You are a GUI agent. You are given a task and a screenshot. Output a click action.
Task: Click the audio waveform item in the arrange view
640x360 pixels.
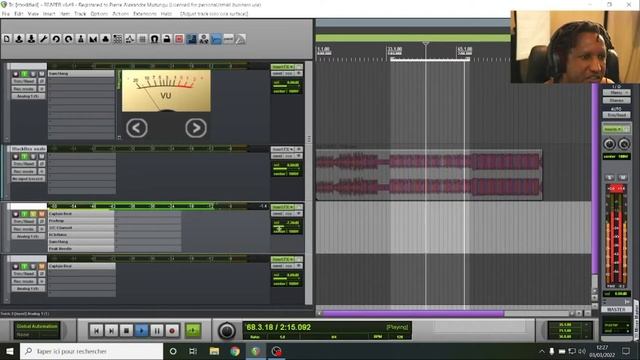click(x=429, y=175)
